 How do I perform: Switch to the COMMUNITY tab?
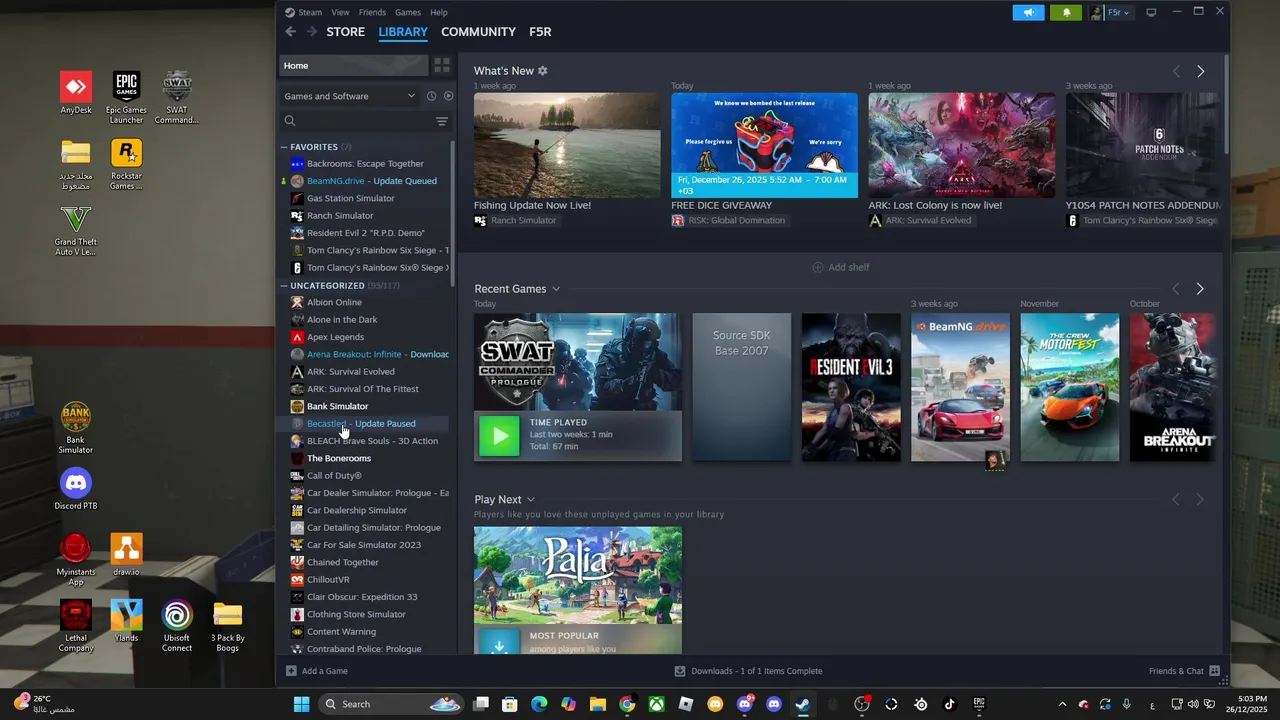(x=478, y=32)
